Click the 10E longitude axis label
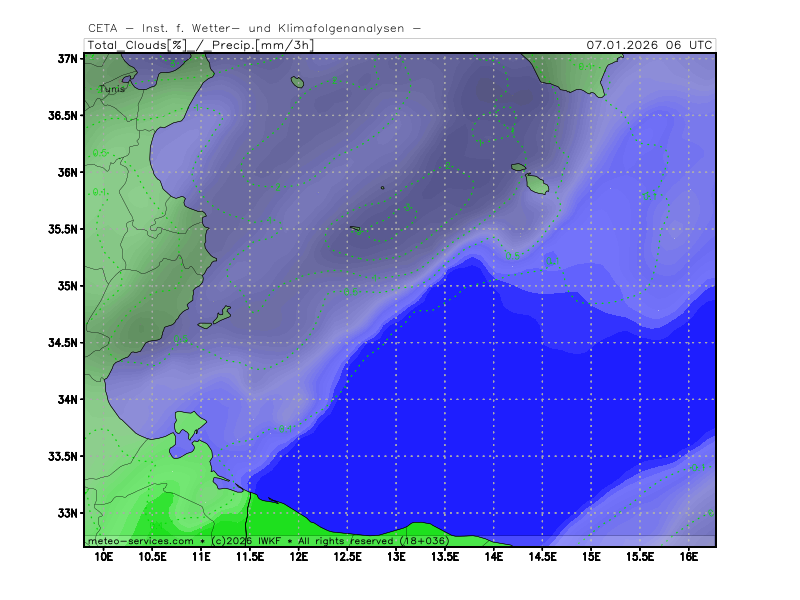The image size is (800, 600). 103,556
